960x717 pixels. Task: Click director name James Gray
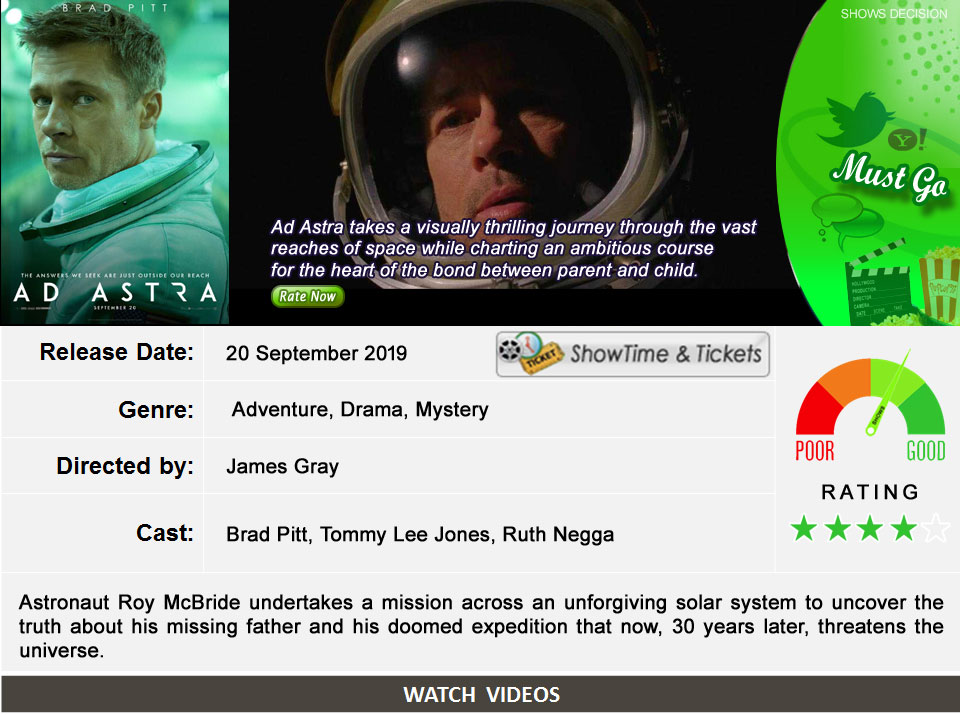(282, 467)
